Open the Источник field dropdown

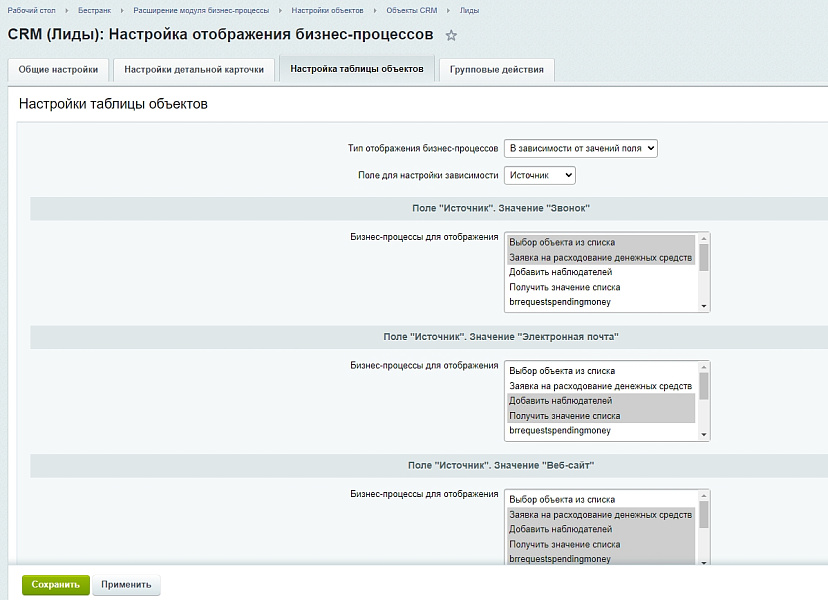point(540,175)
